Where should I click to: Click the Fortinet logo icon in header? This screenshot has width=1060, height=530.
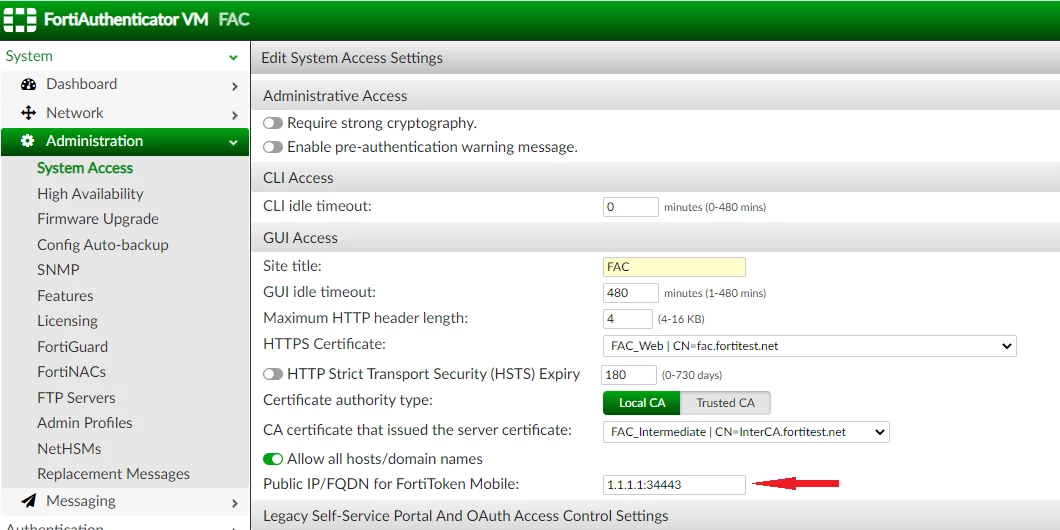[20, 19]
